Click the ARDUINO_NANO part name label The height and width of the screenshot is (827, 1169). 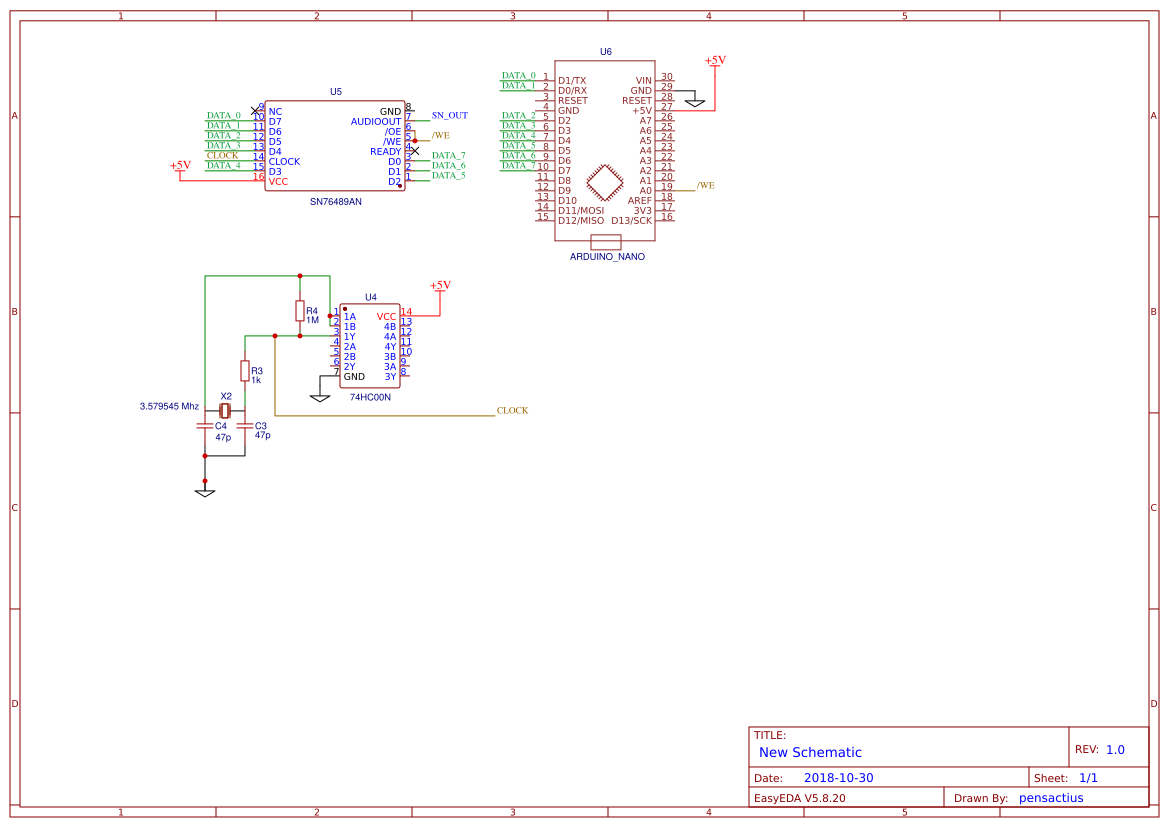pos(607,257)
